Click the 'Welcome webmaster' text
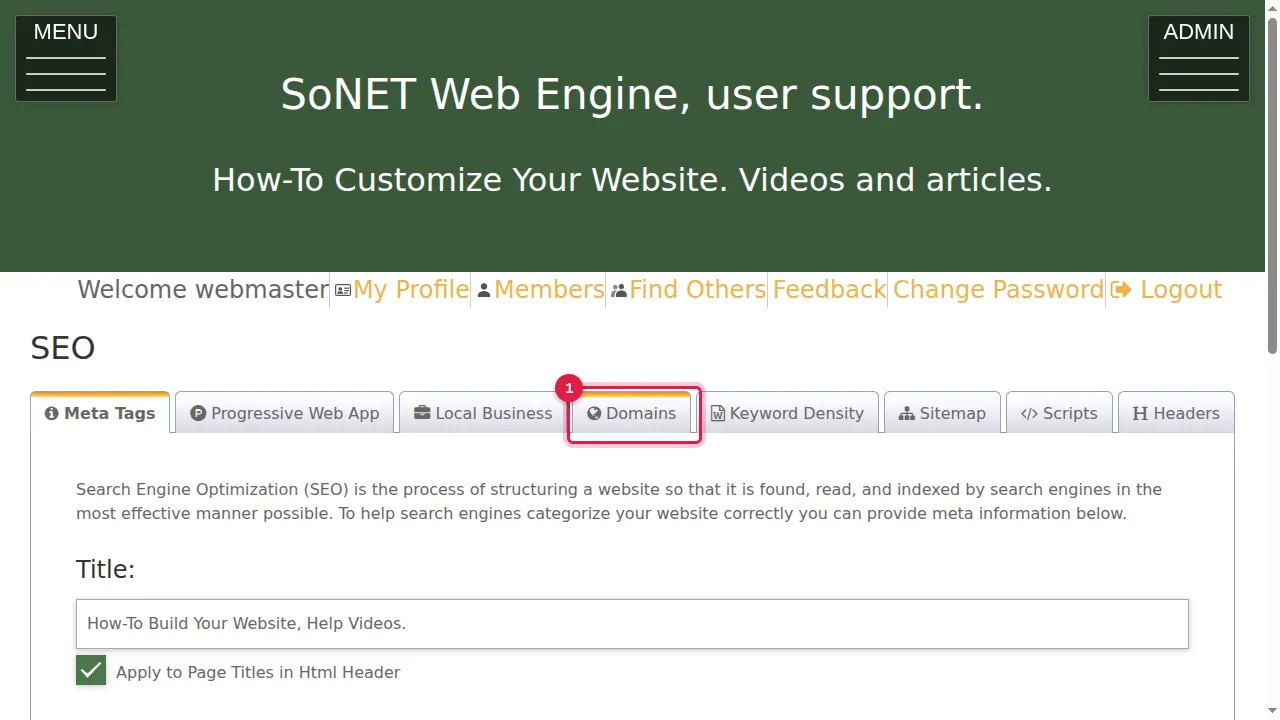 (x=203, y=290)
